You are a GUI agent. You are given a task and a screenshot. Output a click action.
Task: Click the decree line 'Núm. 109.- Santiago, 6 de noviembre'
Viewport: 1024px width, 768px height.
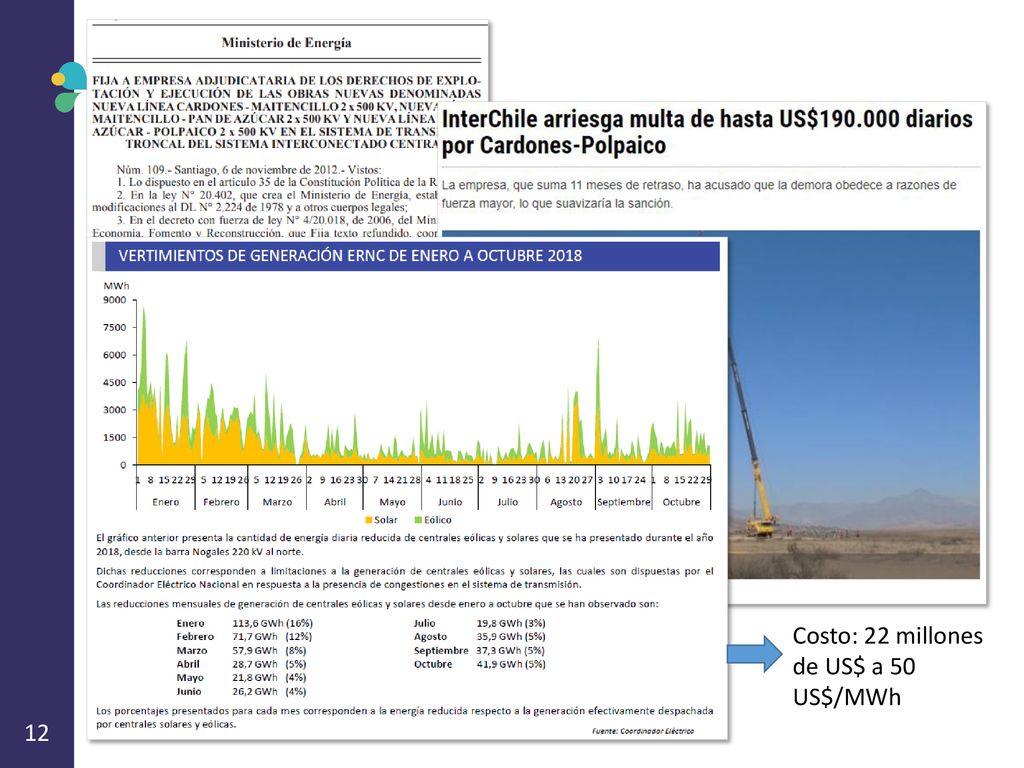[249, 170]
